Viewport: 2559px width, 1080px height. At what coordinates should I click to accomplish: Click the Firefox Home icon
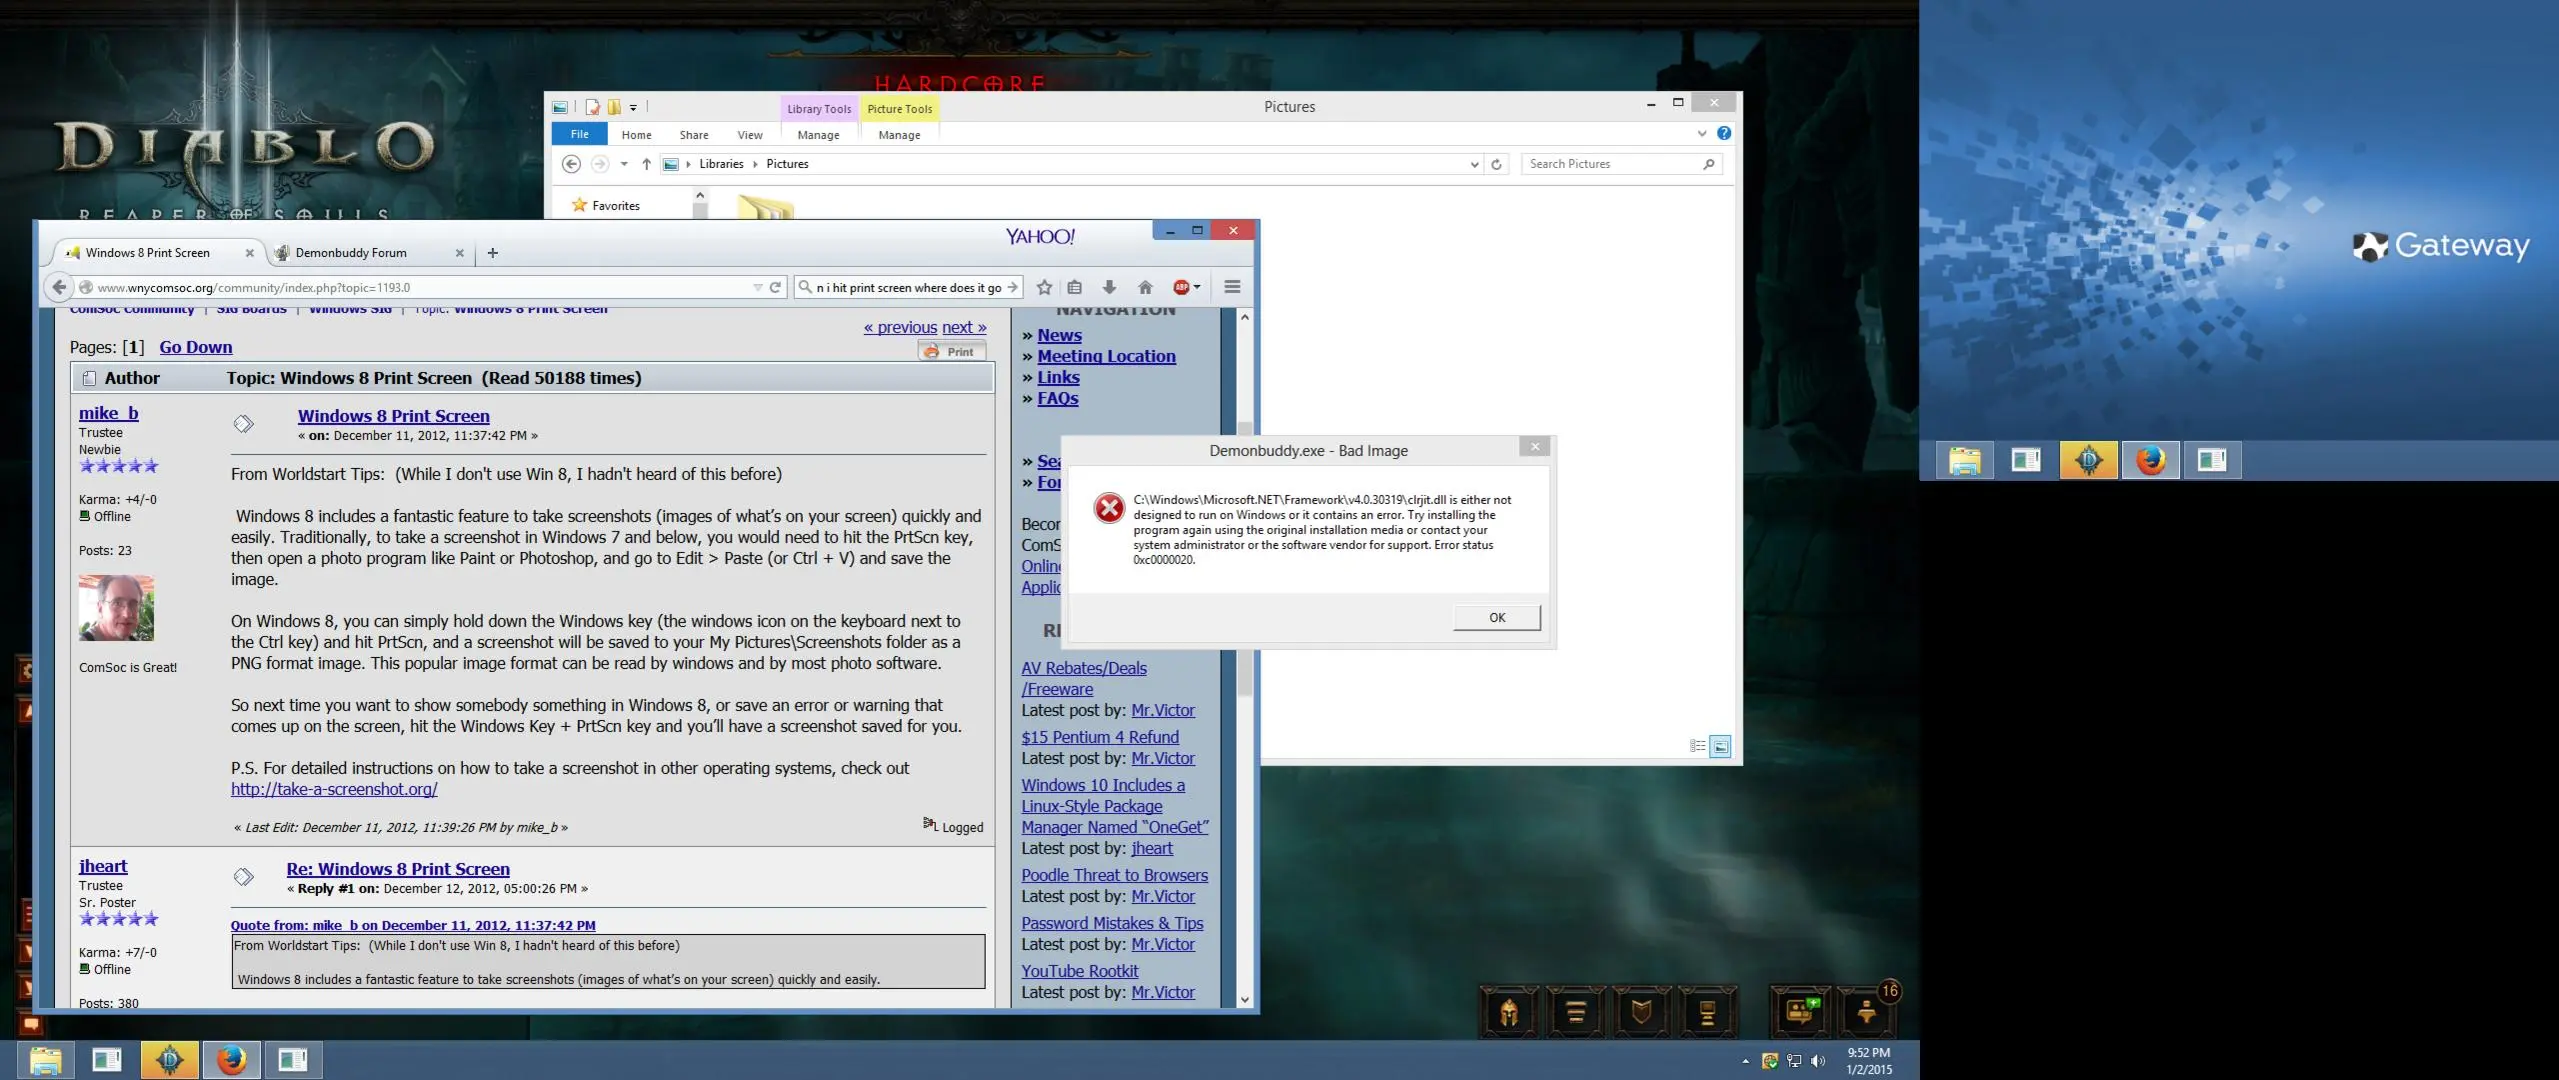[x=1145, y=287]
